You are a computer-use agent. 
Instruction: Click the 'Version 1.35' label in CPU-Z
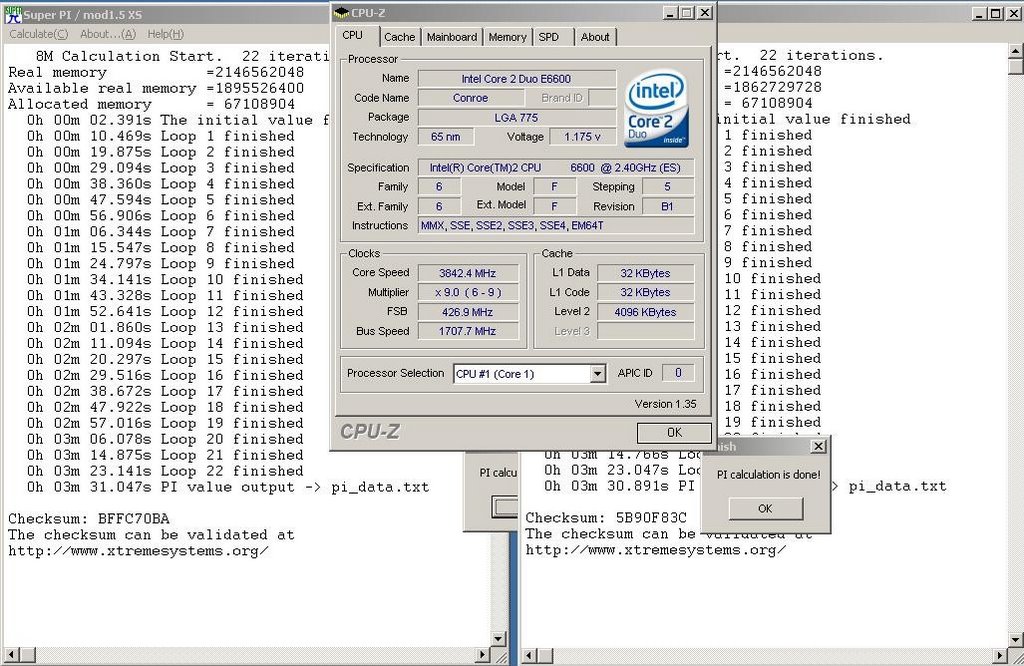[665, 404]
